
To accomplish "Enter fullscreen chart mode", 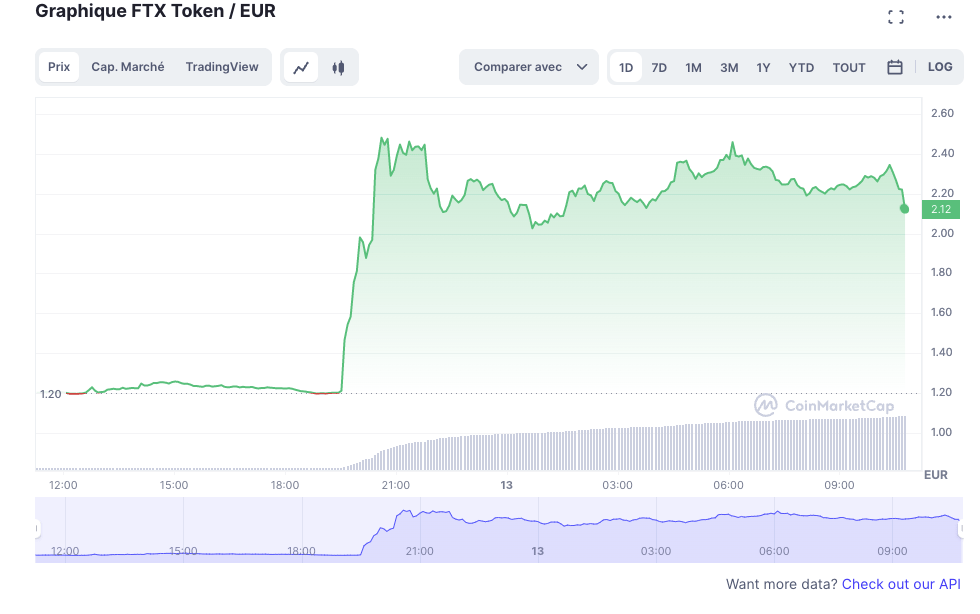I will (x=896, y=17).
